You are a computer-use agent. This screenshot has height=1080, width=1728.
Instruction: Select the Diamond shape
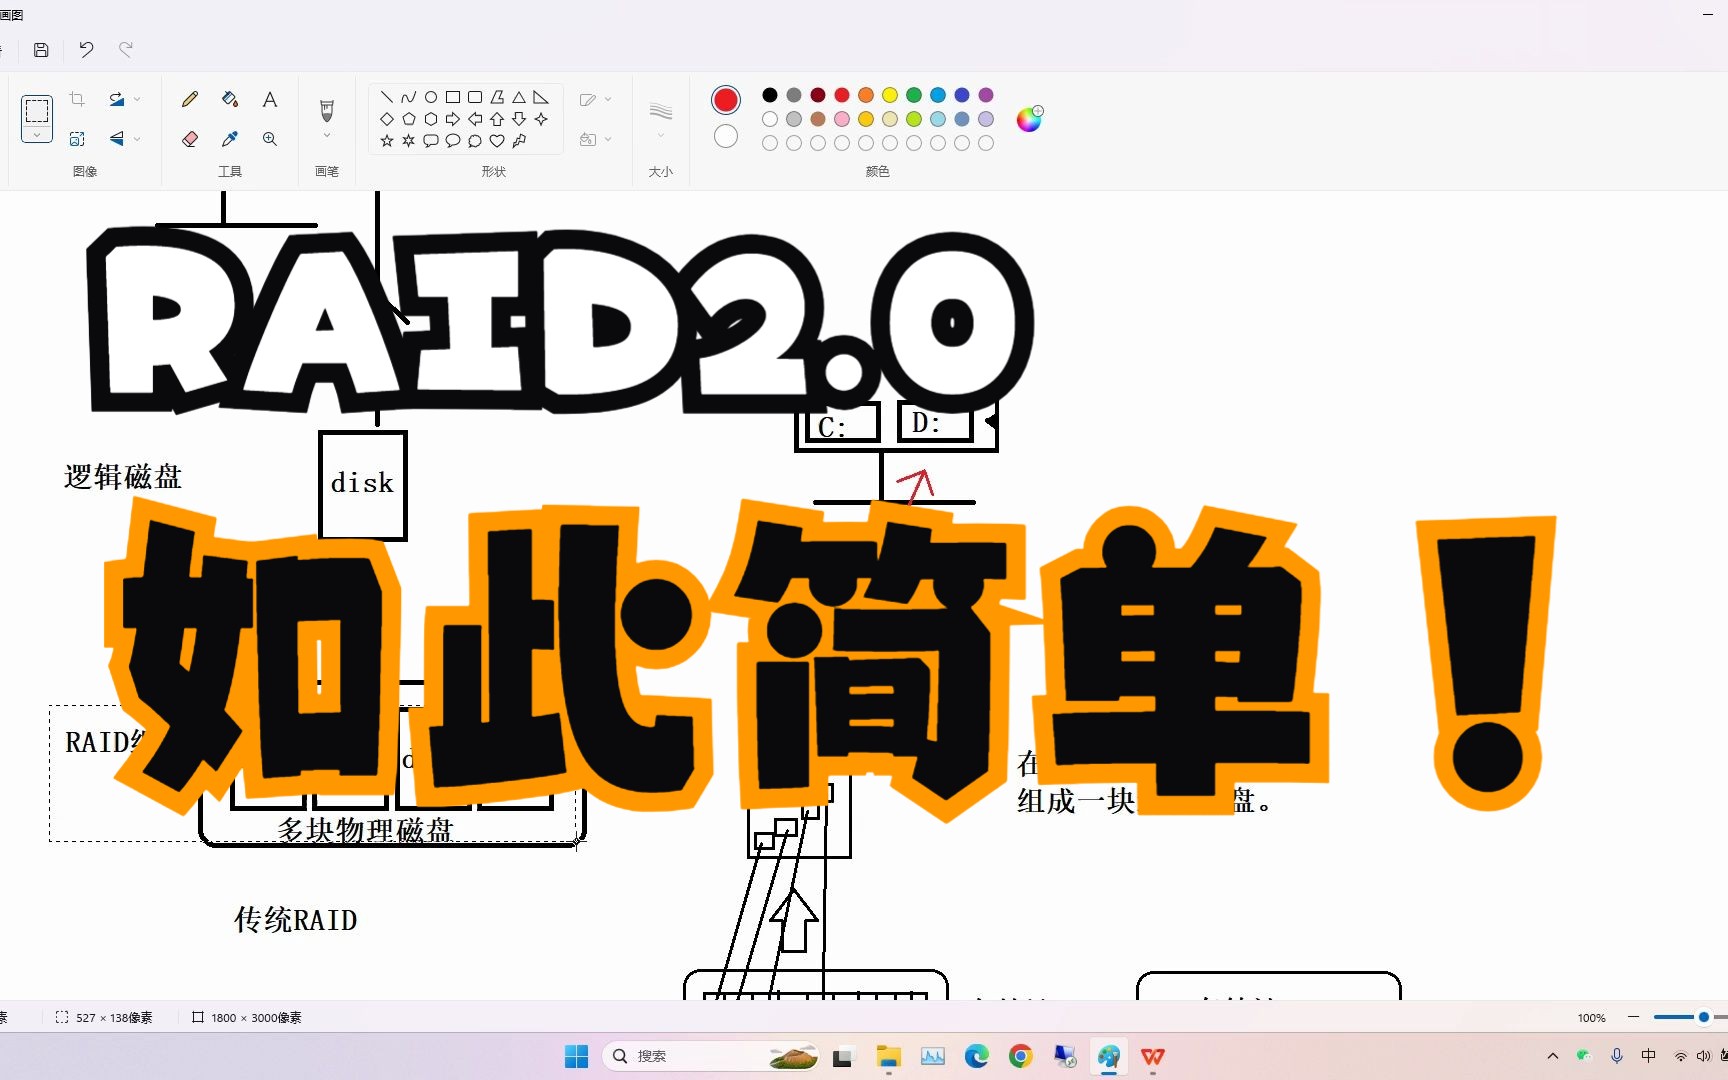pyautogui.click(x=387, y=119)
